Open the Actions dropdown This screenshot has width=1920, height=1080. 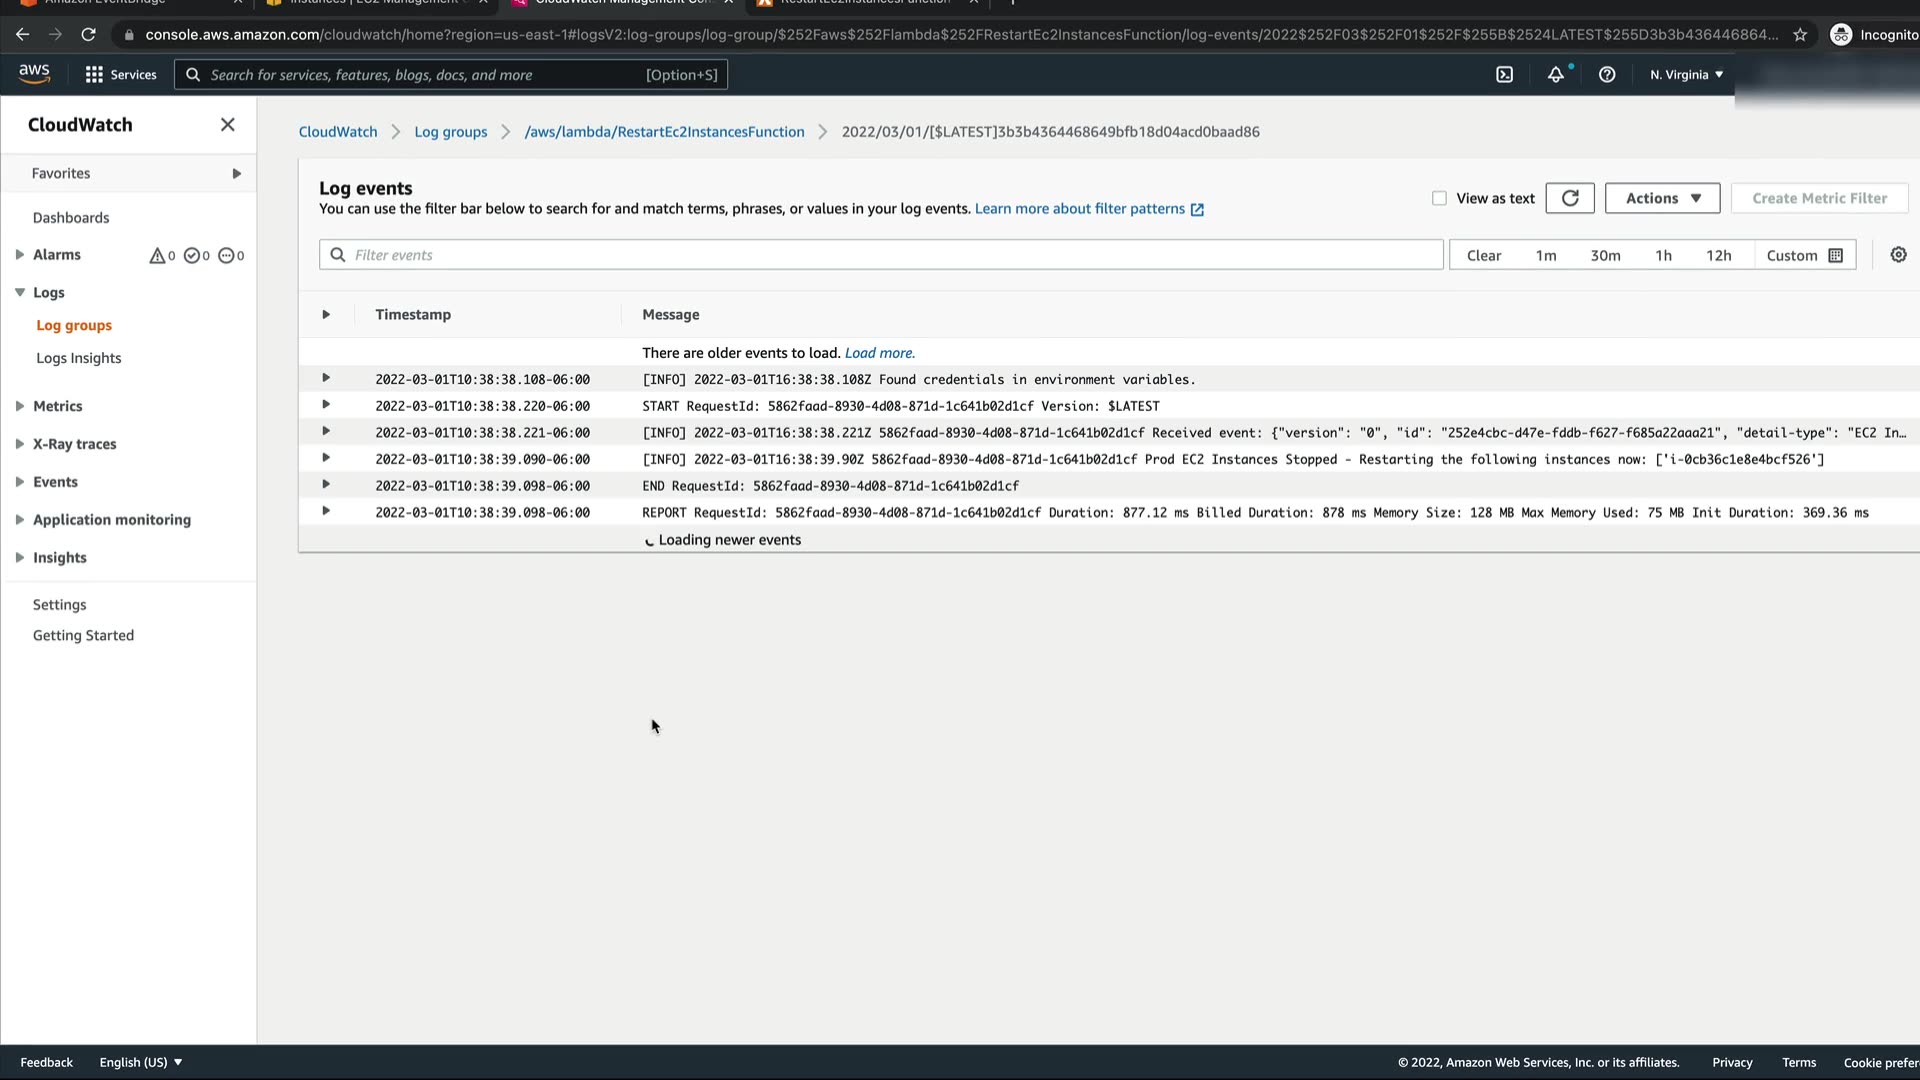tap(1662, 198)
